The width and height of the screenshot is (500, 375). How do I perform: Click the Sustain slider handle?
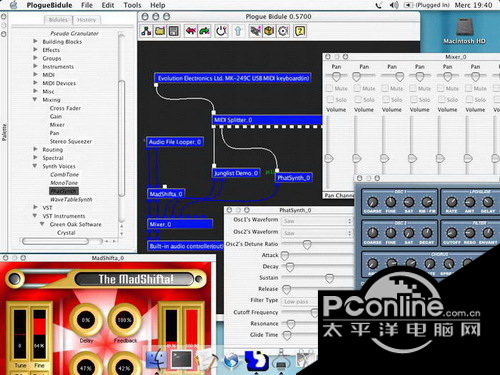pos(329,278)
